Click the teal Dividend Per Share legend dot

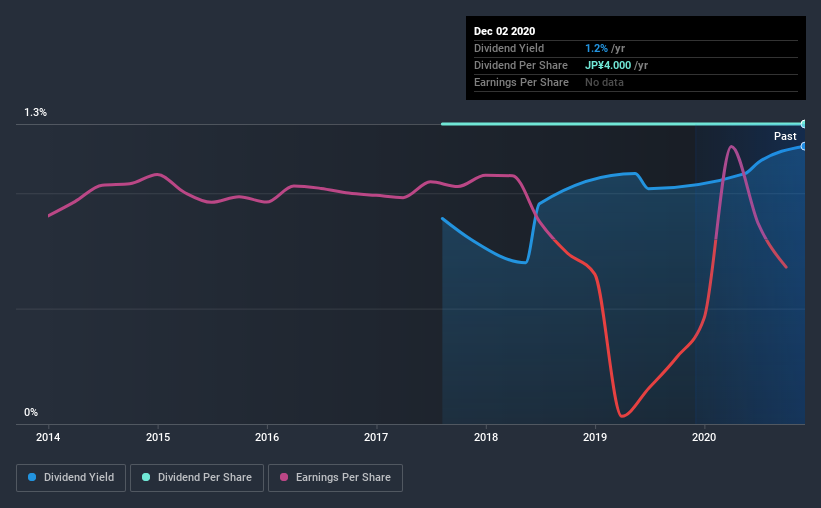(146, 477)
